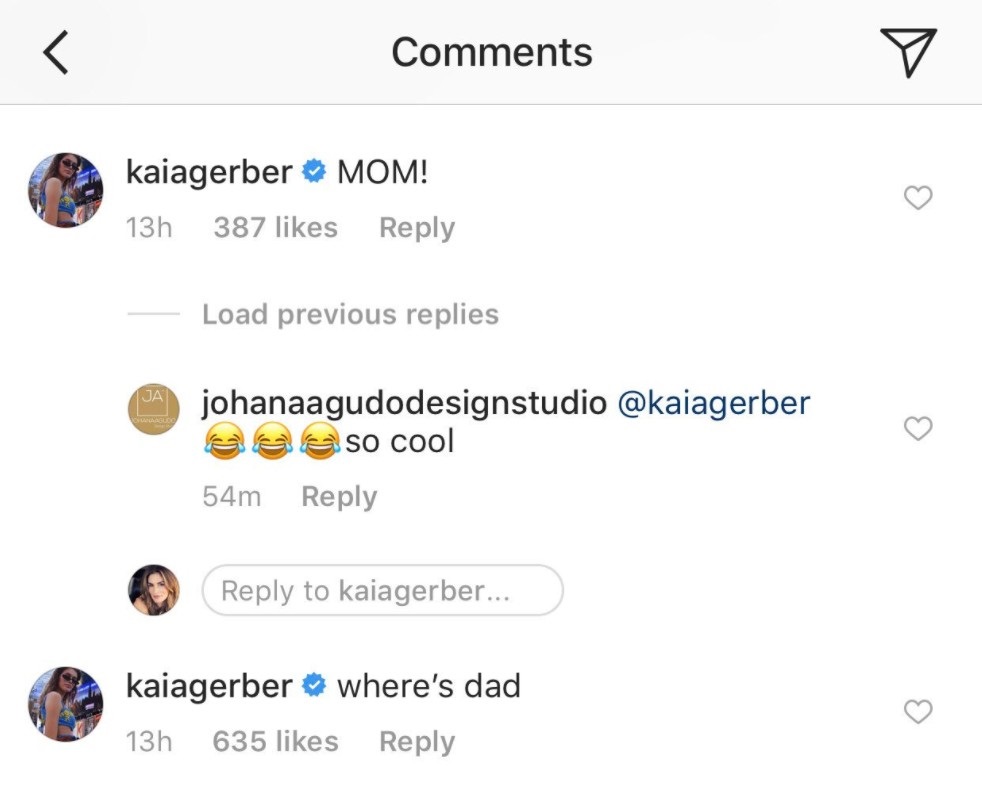Expand Load previous replies

350,314
